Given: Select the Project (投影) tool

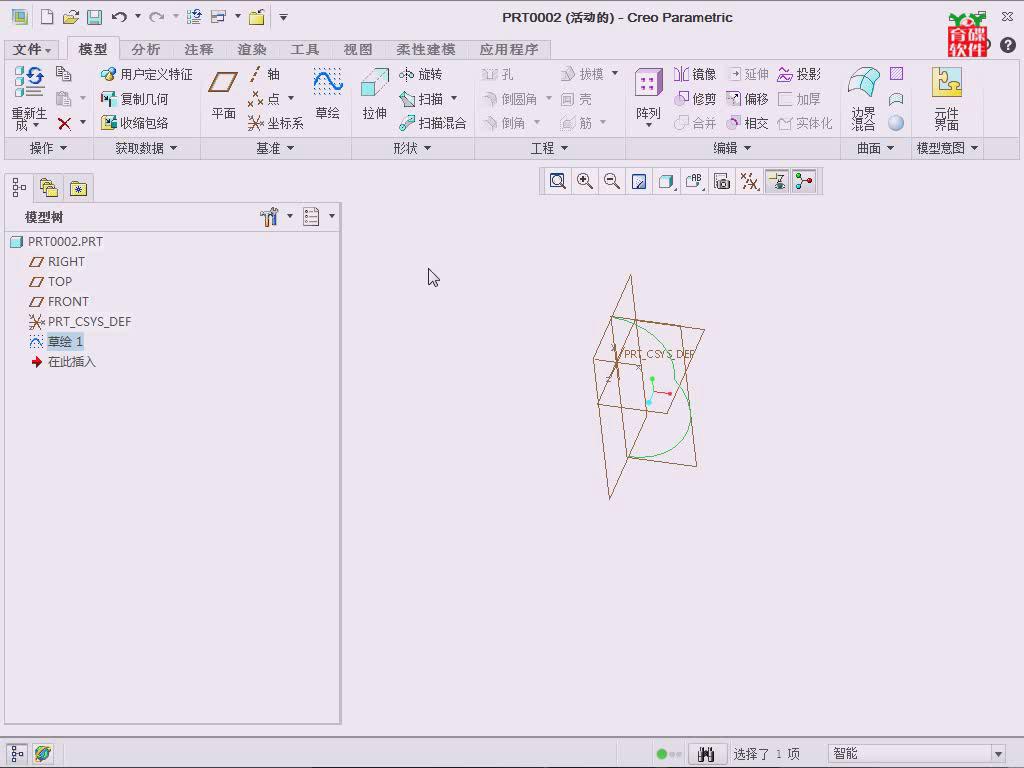Looking at the screenshot, I should [799, 74].
